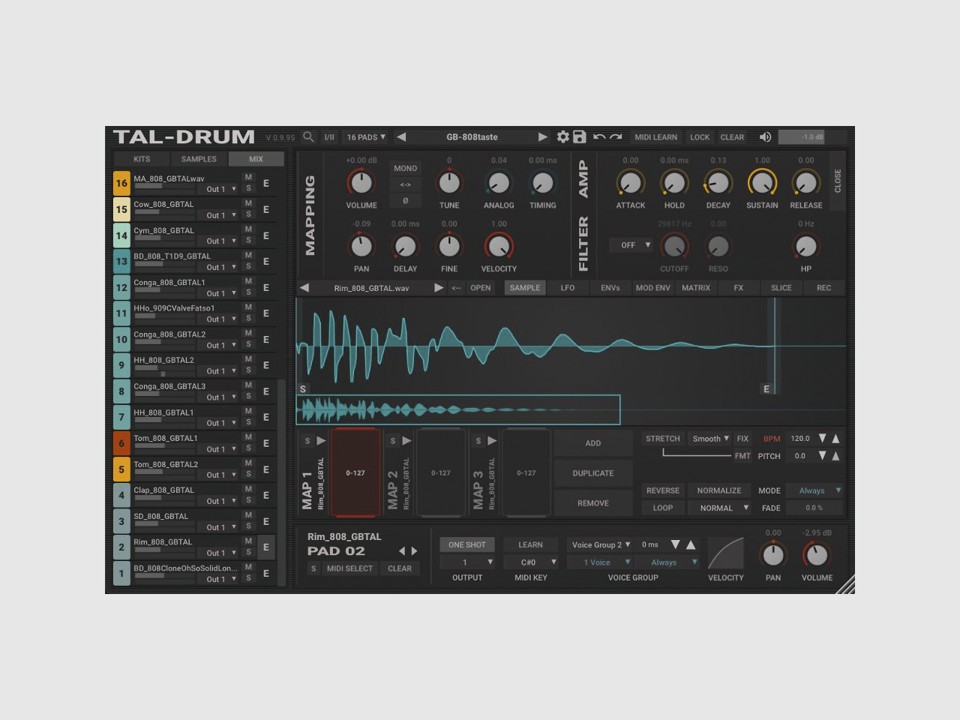The width and height of the screenshot is (960, 720).
Task: Toggle the LOOP option
Action: click(x=662, y=508)
